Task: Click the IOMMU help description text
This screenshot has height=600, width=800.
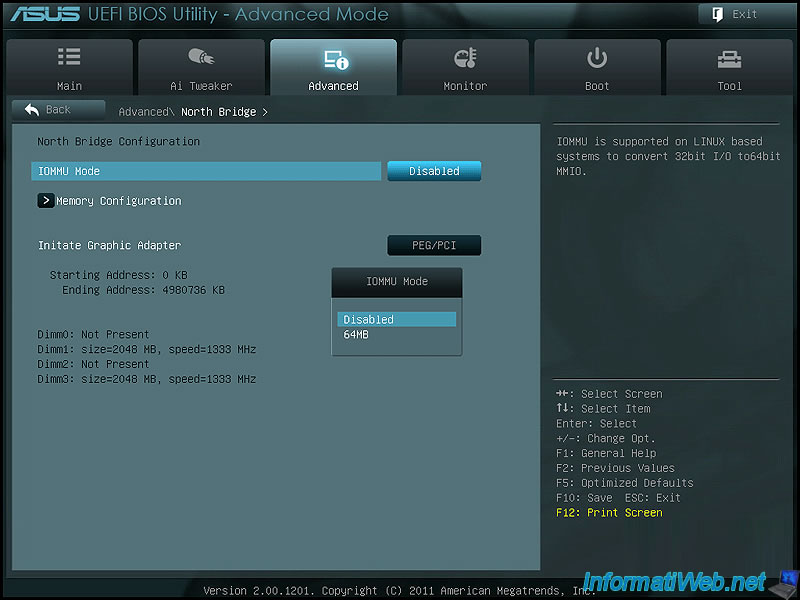Action: point(668,156)
